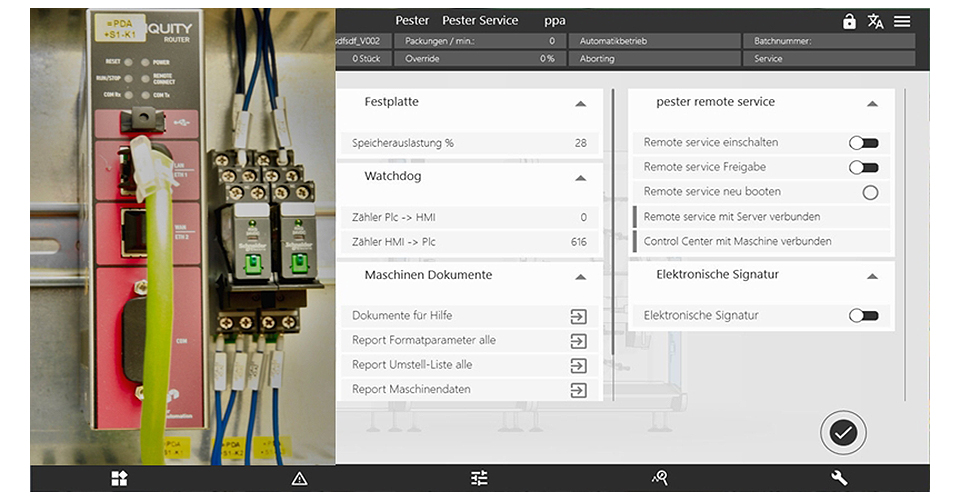Show alarms via warning triangle icon

[x=299, y=479]
